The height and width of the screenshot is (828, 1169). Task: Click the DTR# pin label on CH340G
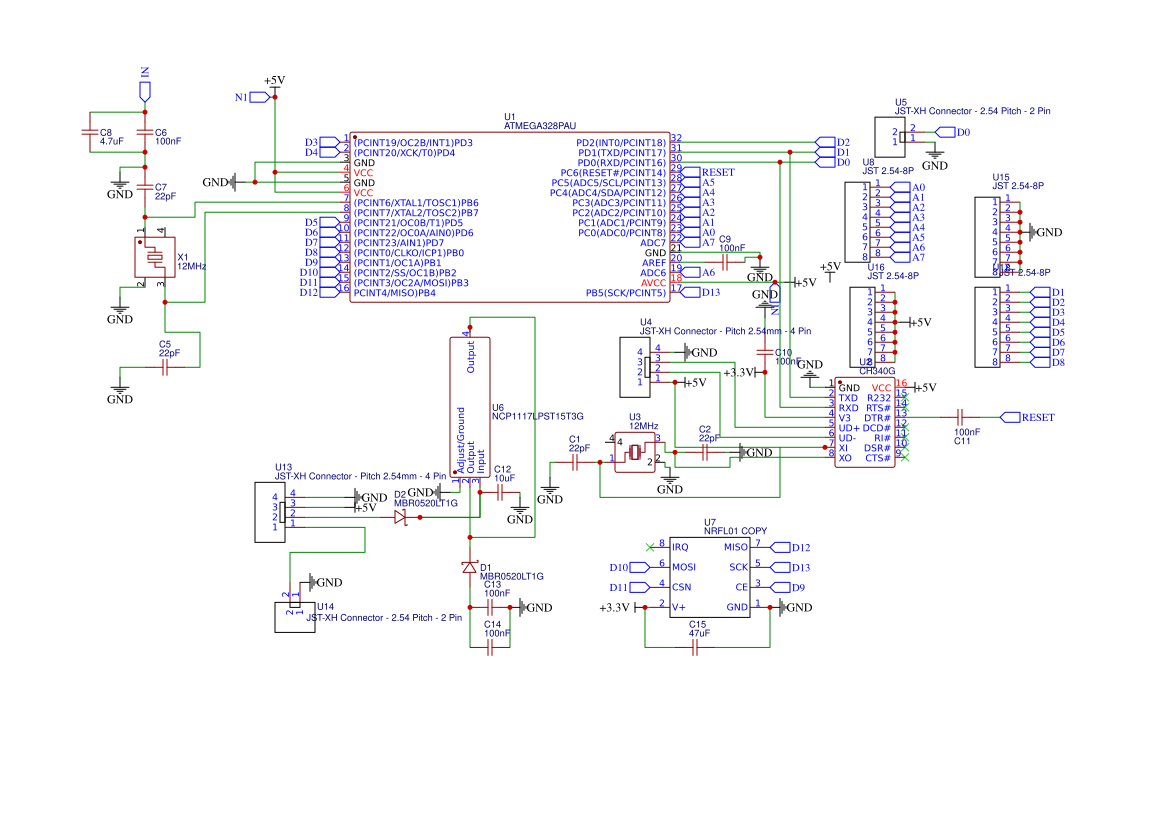point(877,418)
